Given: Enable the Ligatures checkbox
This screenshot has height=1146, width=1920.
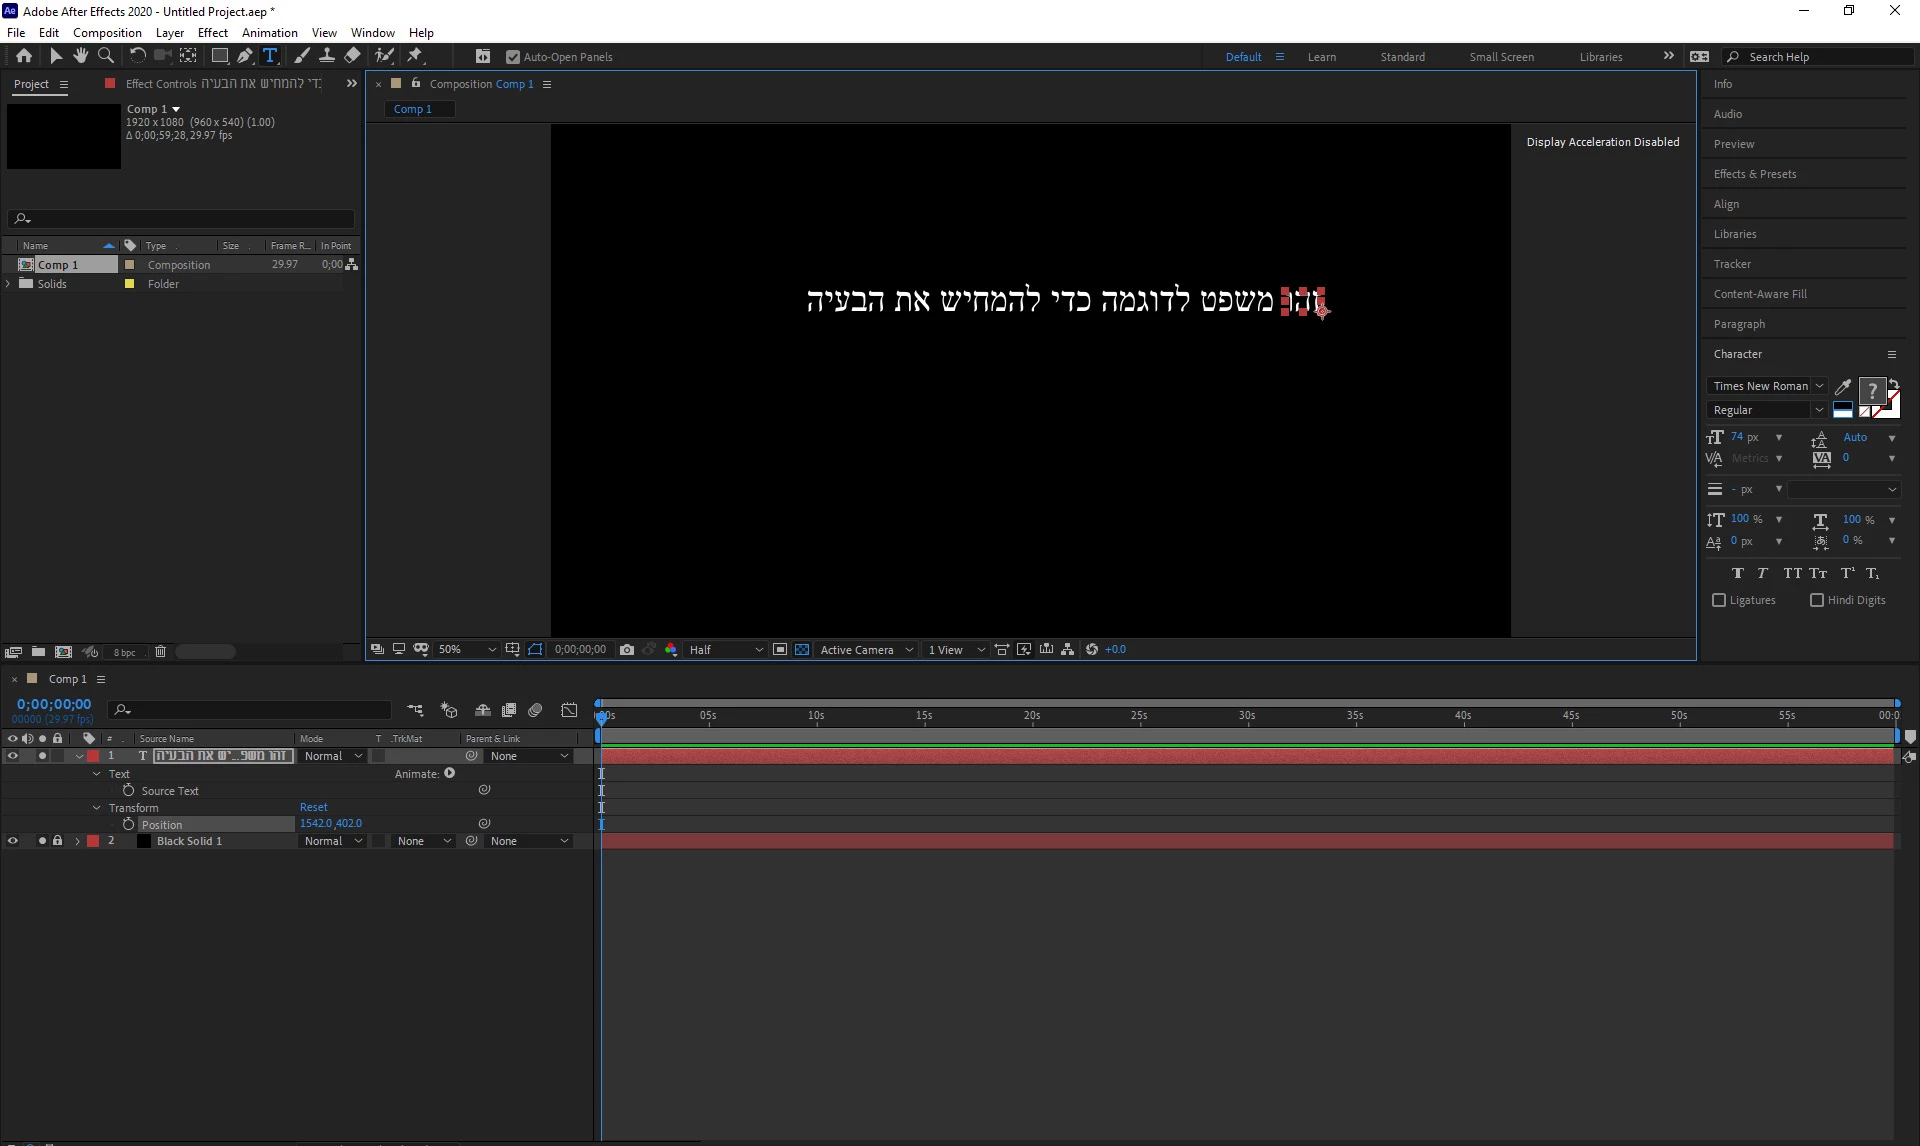Looking at the screenshot, I should [x=1719, y=600].
